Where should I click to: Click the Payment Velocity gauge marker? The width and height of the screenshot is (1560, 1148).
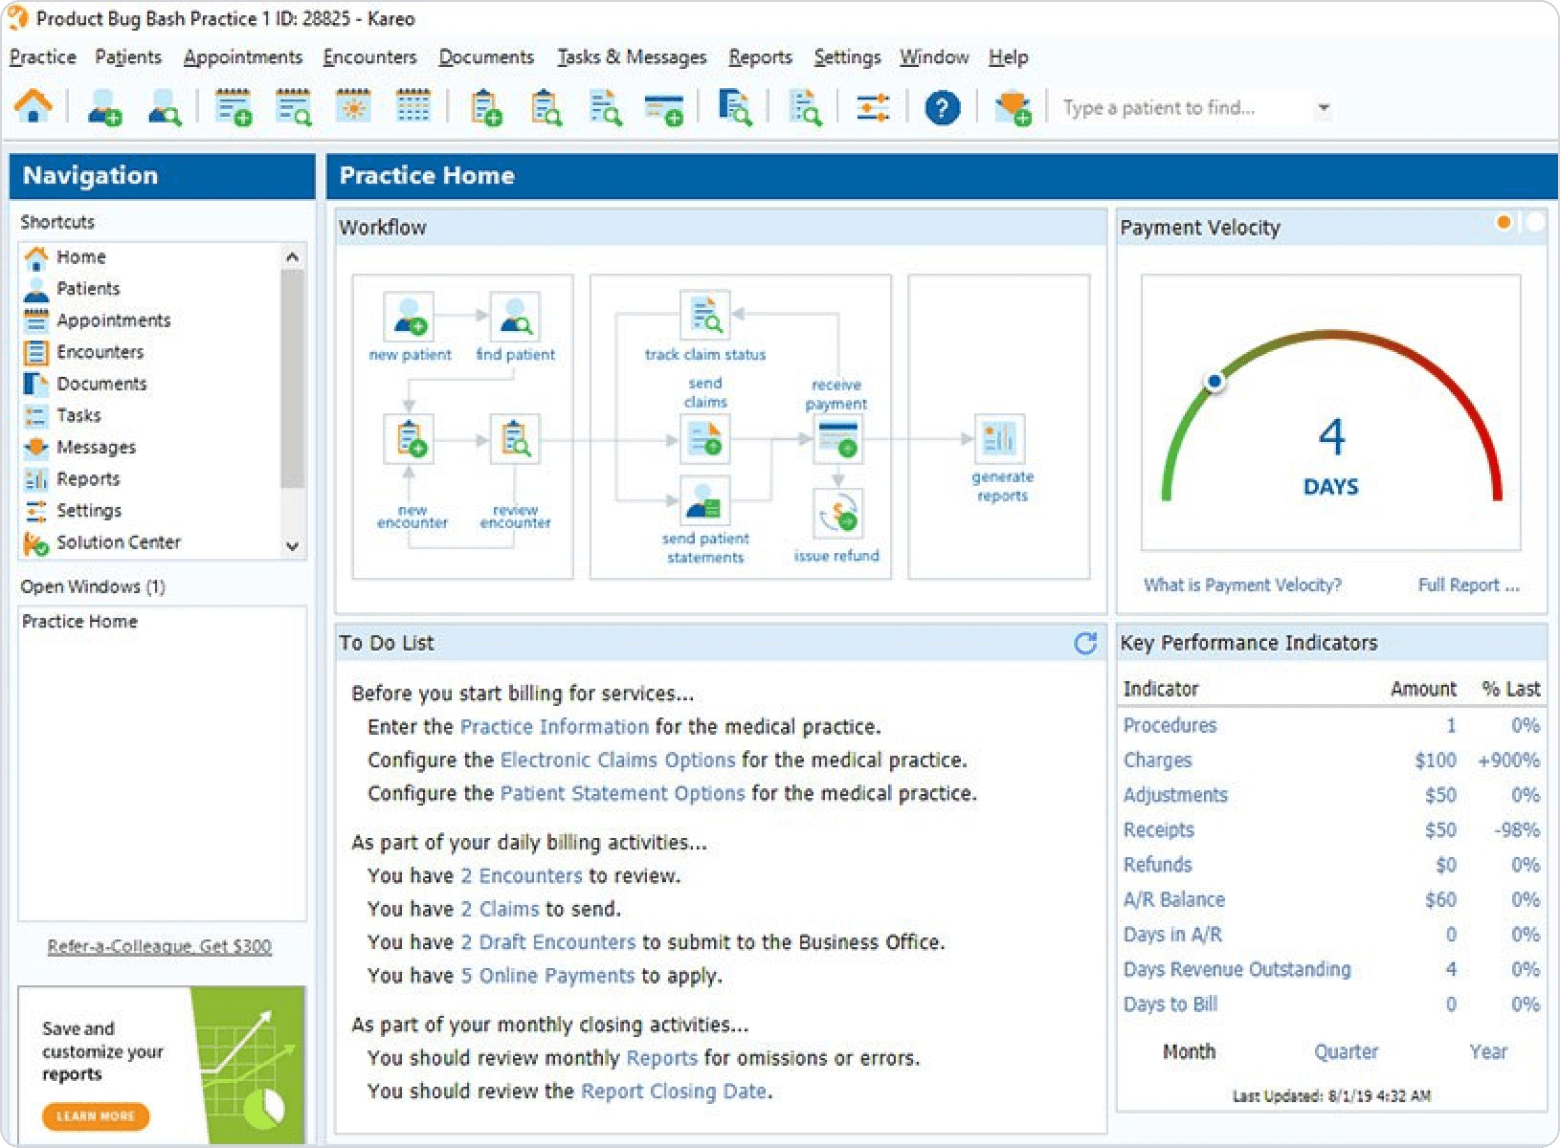tap(1214, 381)
